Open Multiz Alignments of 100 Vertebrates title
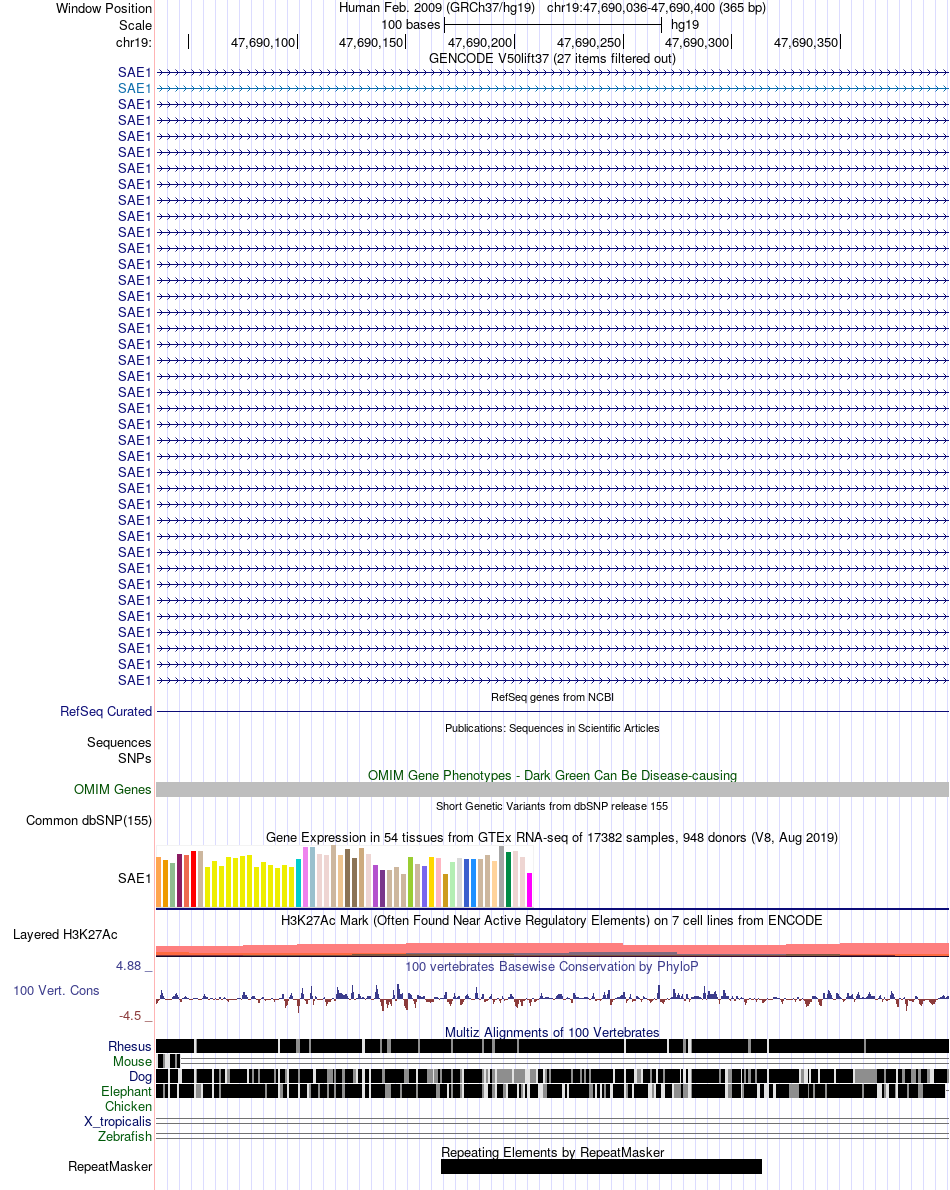The height and width of the screenshot is (1190, 950). point(552,1032)
